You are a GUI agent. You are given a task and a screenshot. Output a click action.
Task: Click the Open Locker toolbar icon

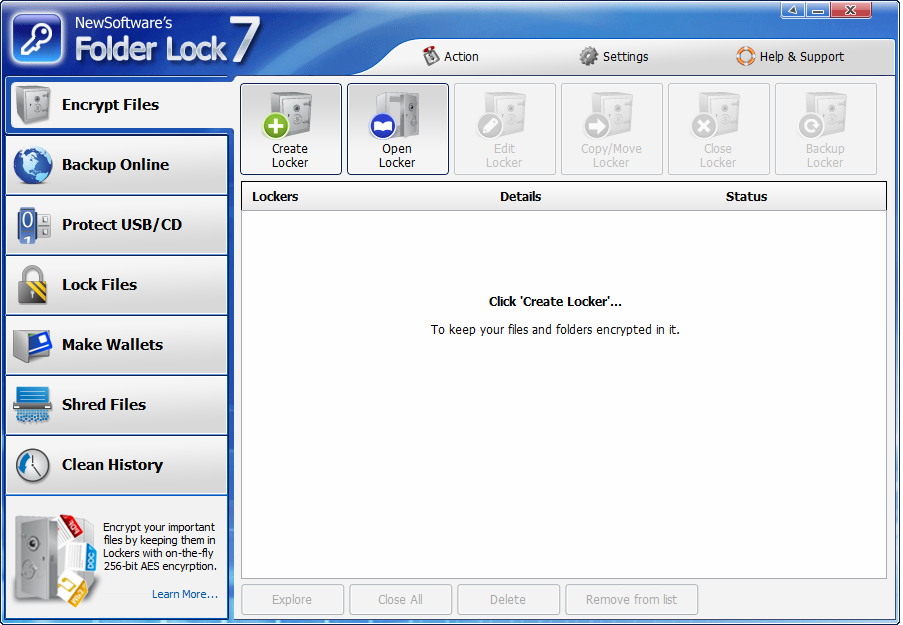point(397,129)
